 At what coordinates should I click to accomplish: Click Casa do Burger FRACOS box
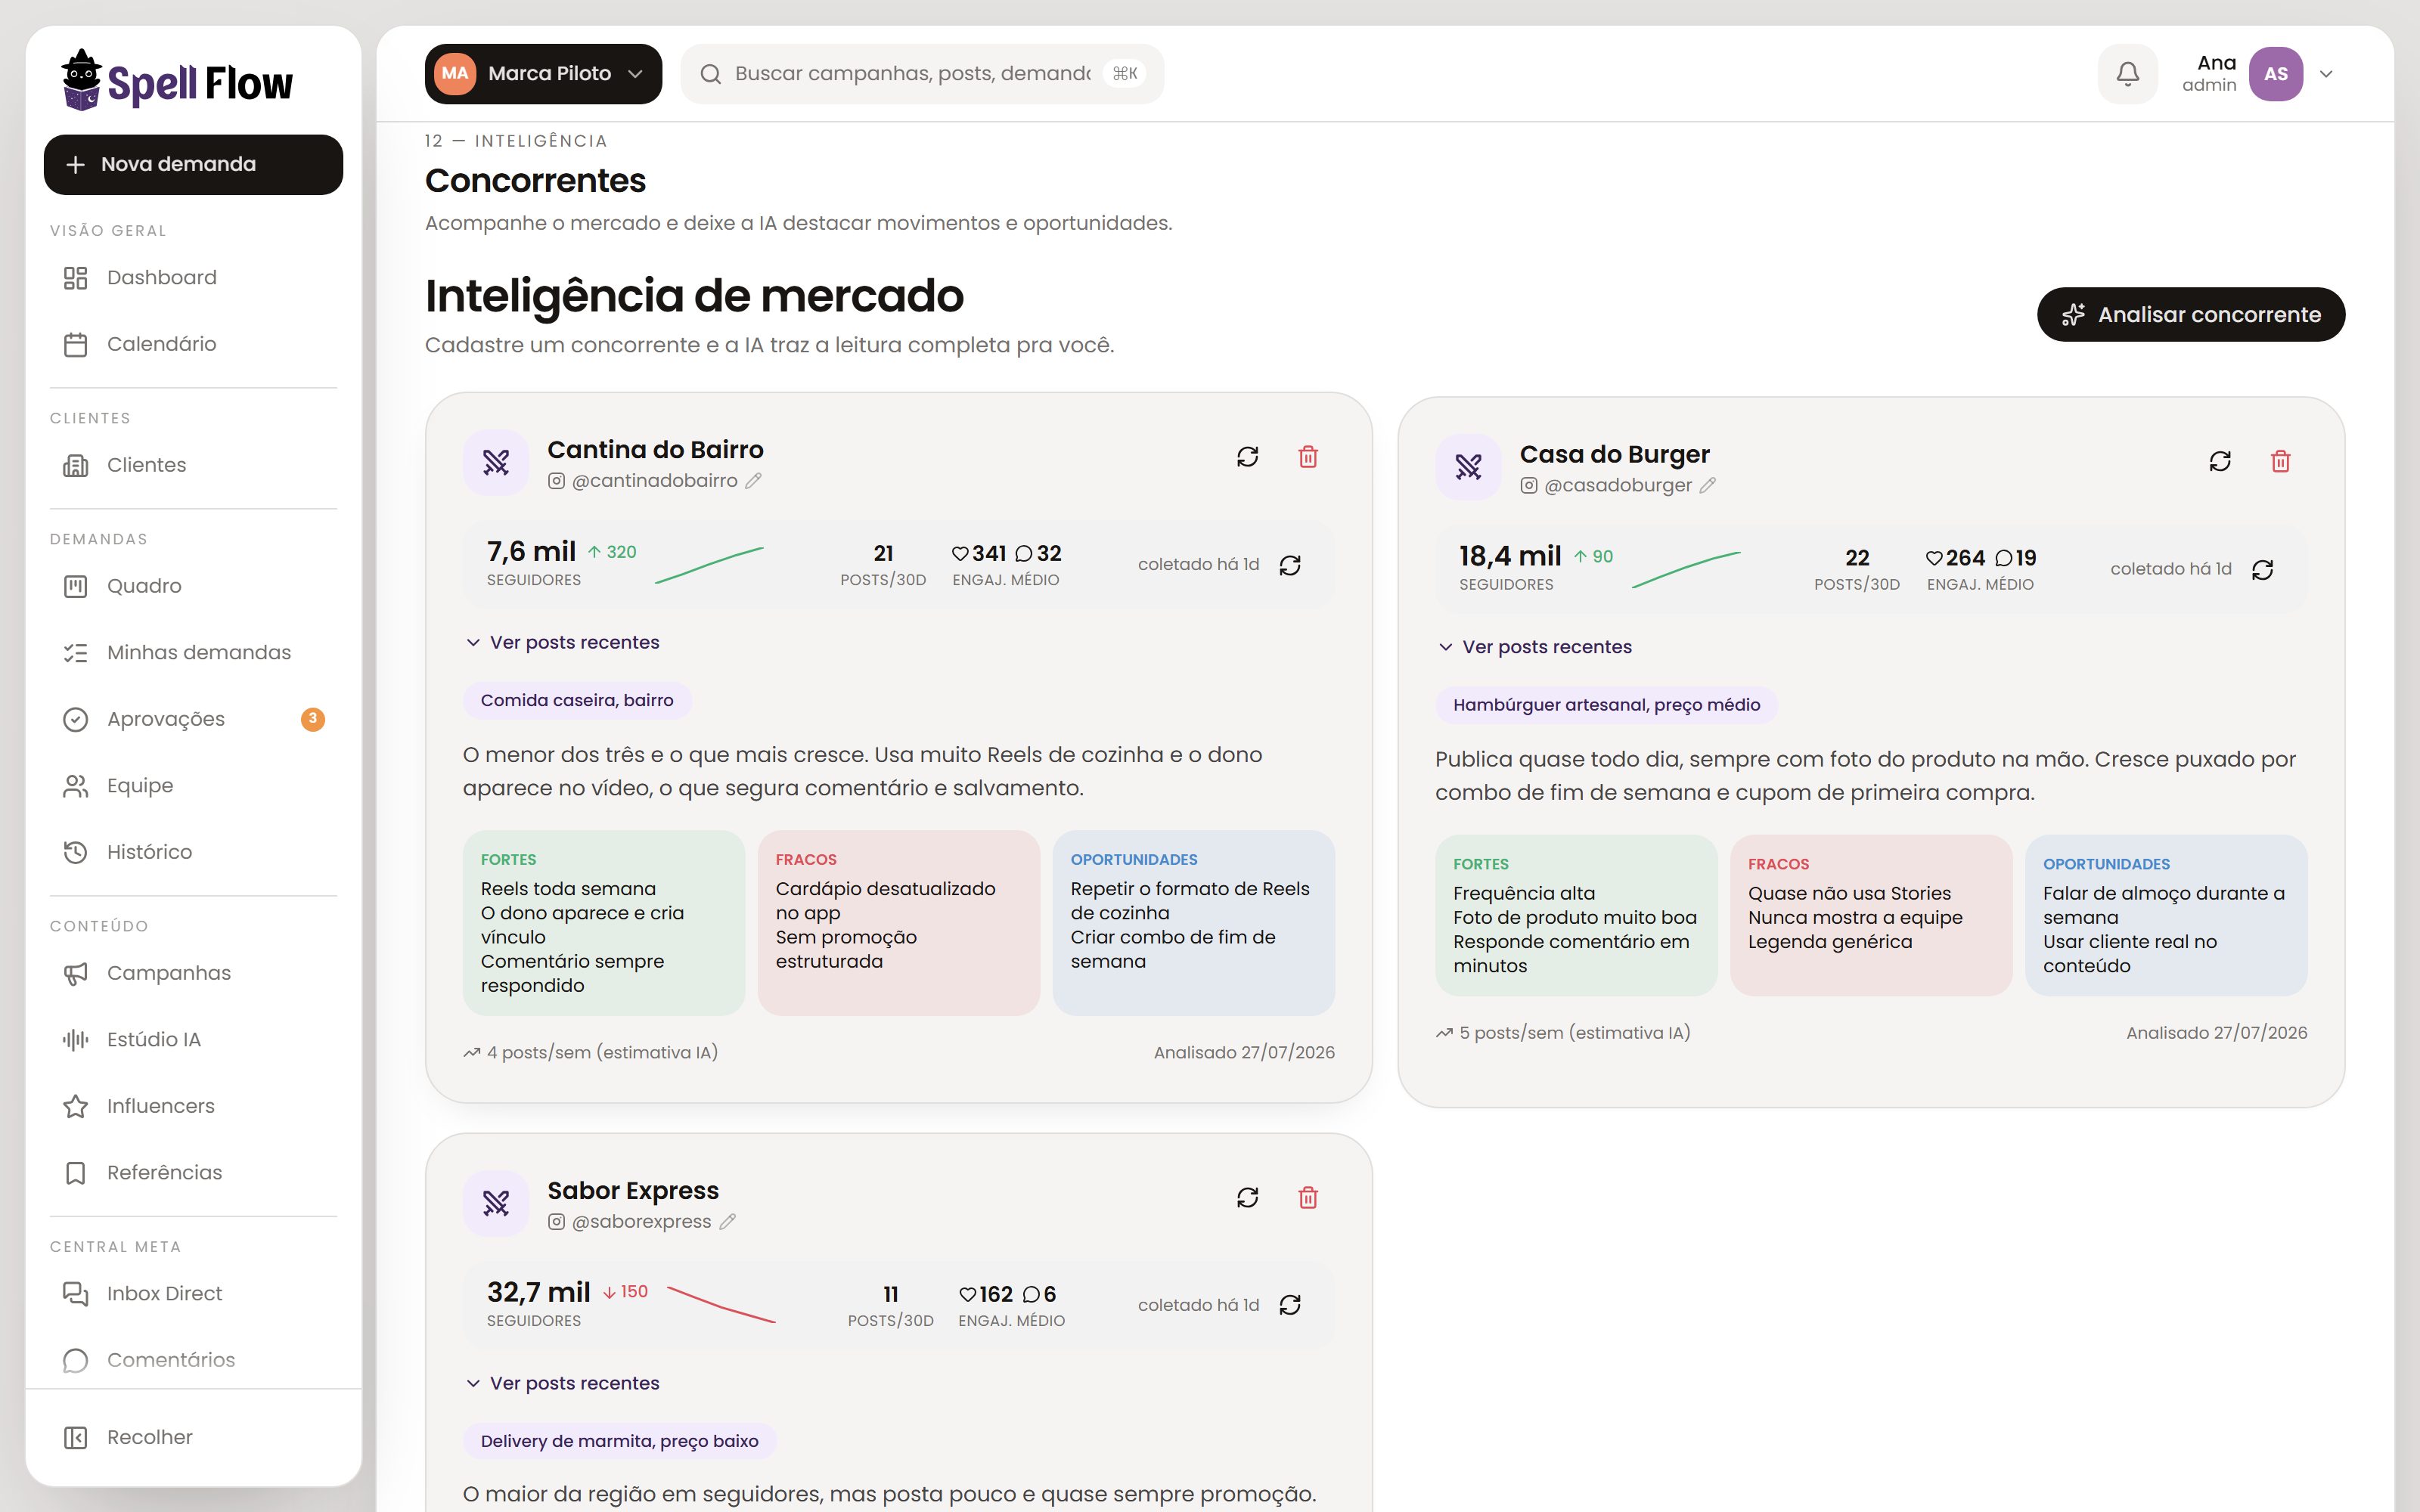[x=1870, y=916]
